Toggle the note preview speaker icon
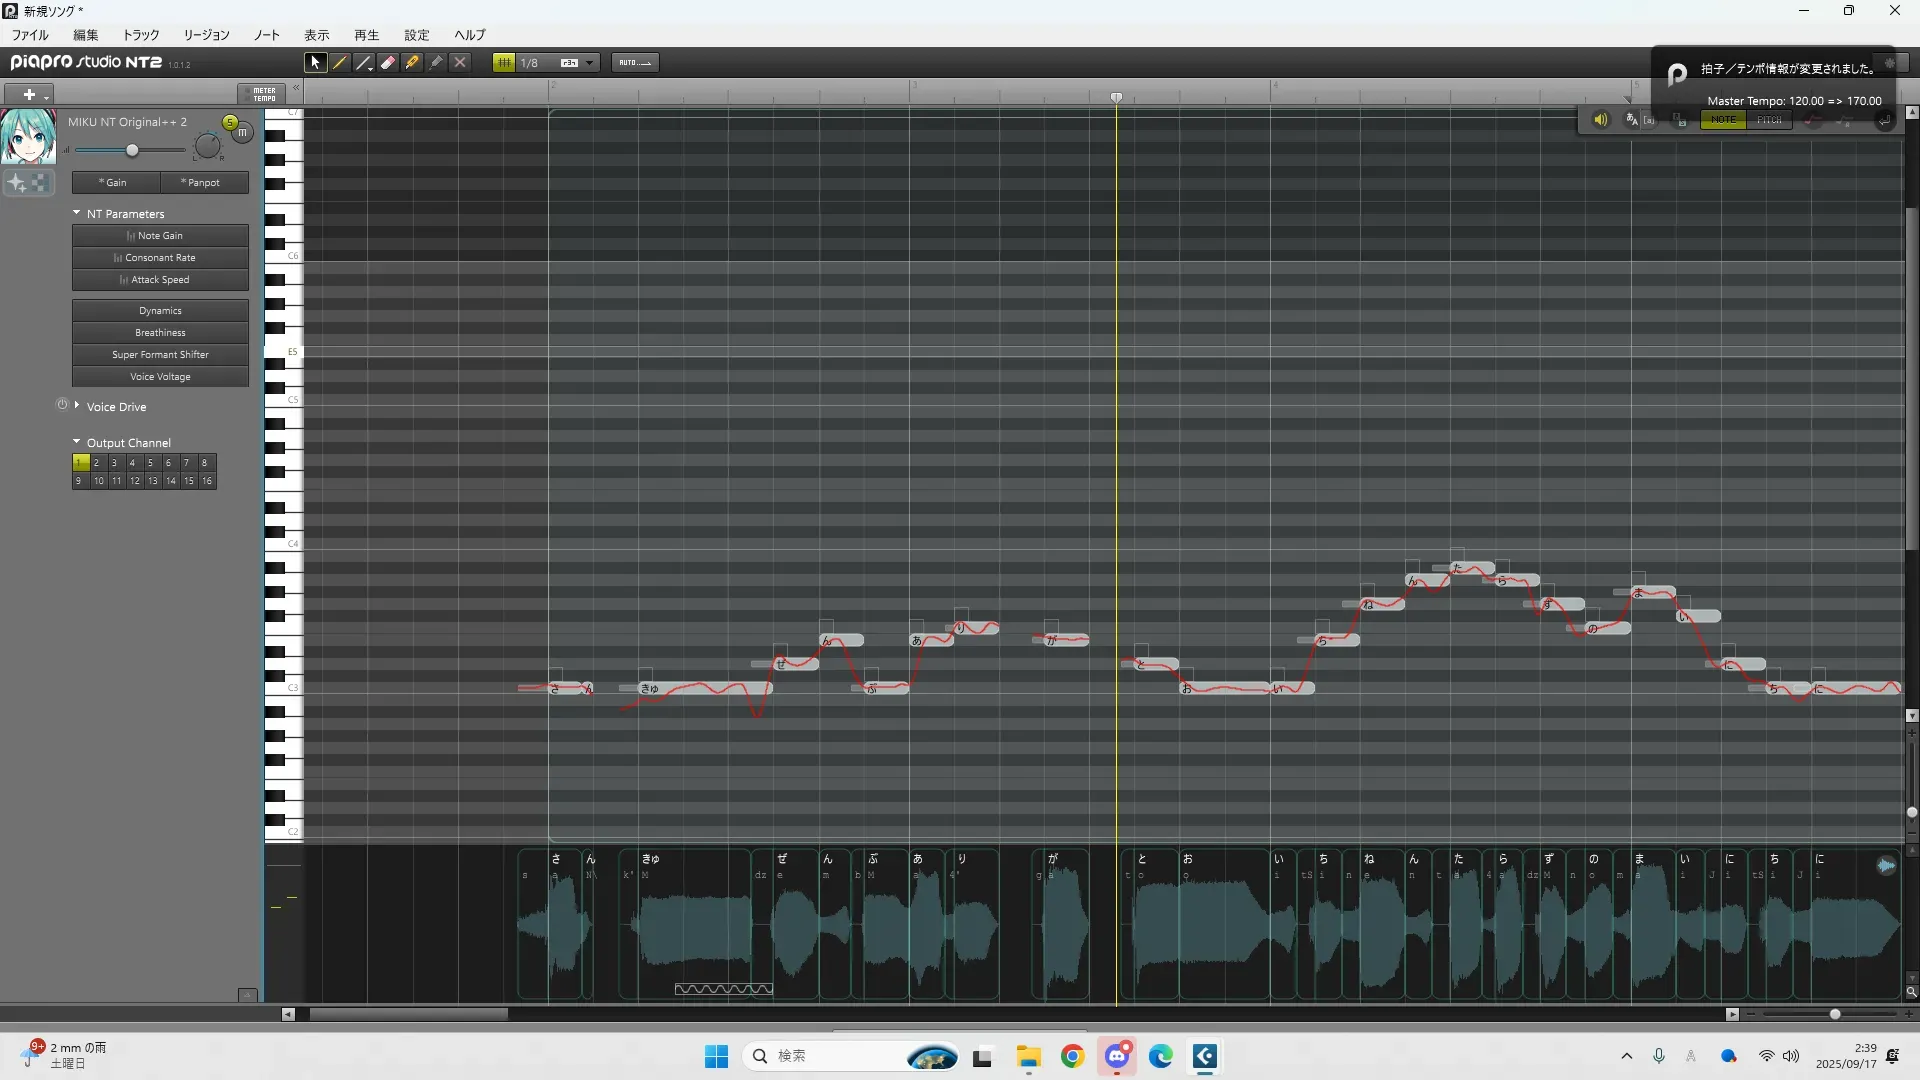The height and width of the screenshot is (1080, 1920). pos(1600,120)
